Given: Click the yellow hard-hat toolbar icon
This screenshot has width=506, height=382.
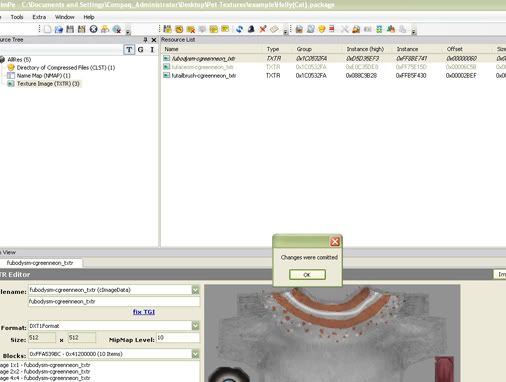Looking at the screenshot, I should (x=322, y=29).
